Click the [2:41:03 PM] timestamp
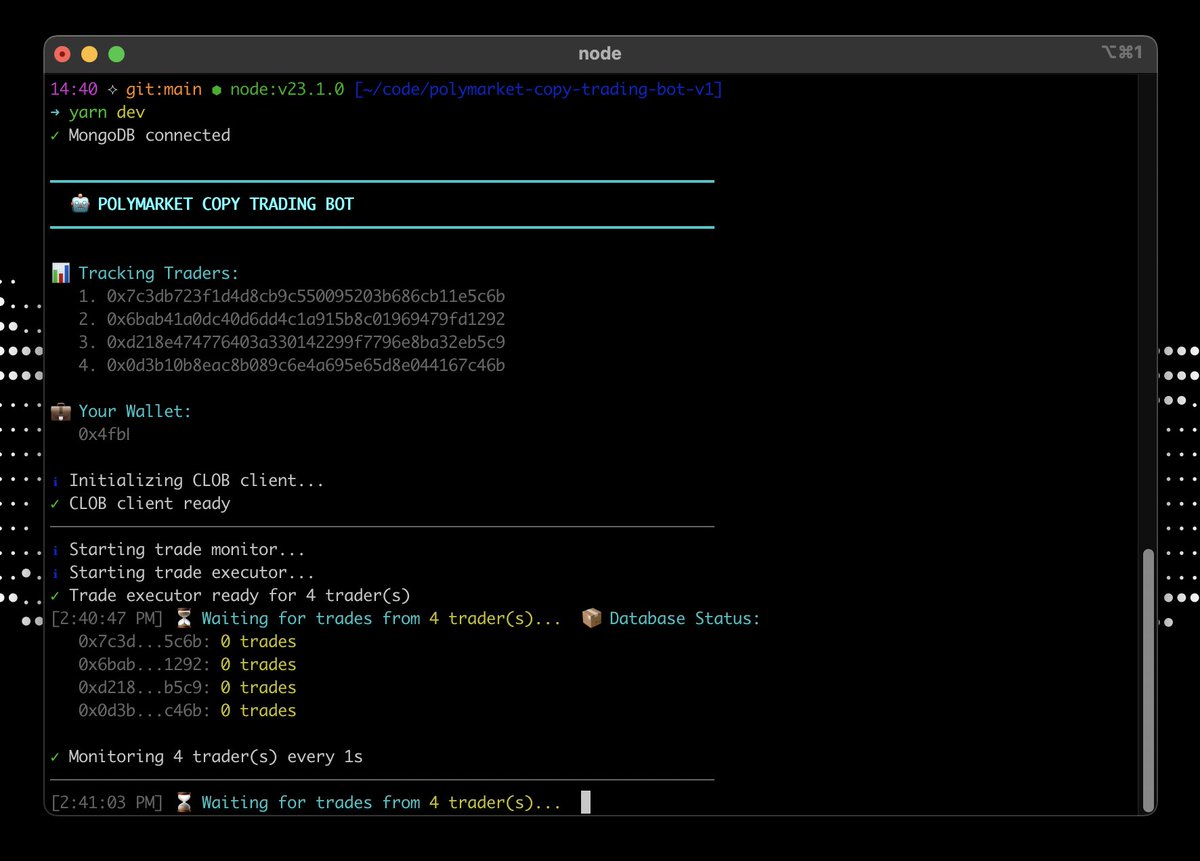 pyautogui.click(x=107, y=802)
